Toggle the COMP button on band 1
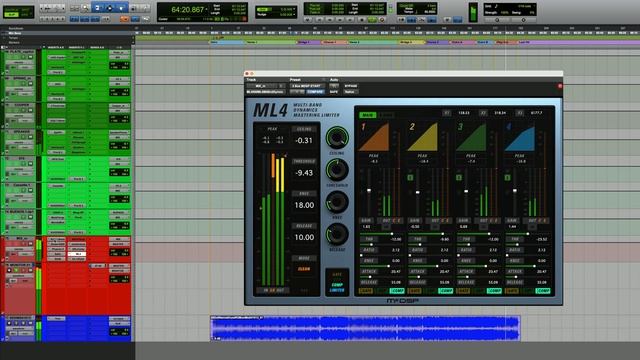The width and height of the screenshot is (640, 360). [397, 291]
